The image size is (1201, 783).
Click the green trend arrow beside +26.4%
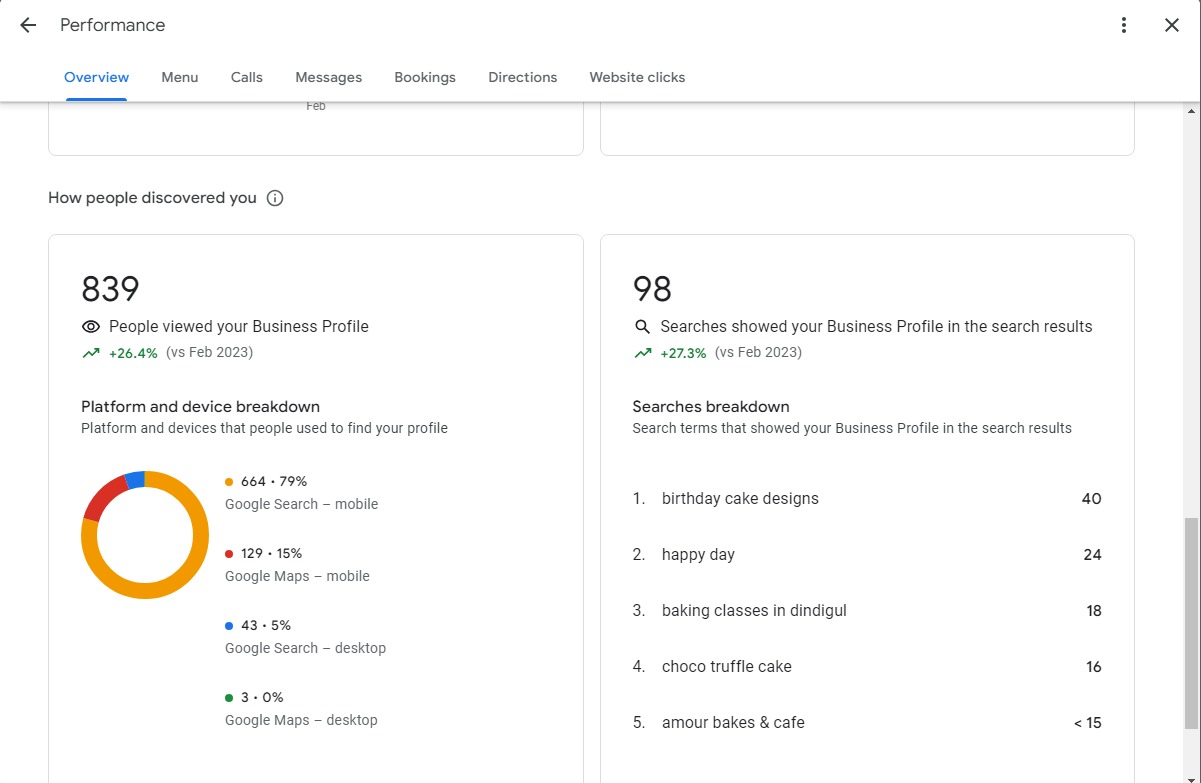click(91, 353)
